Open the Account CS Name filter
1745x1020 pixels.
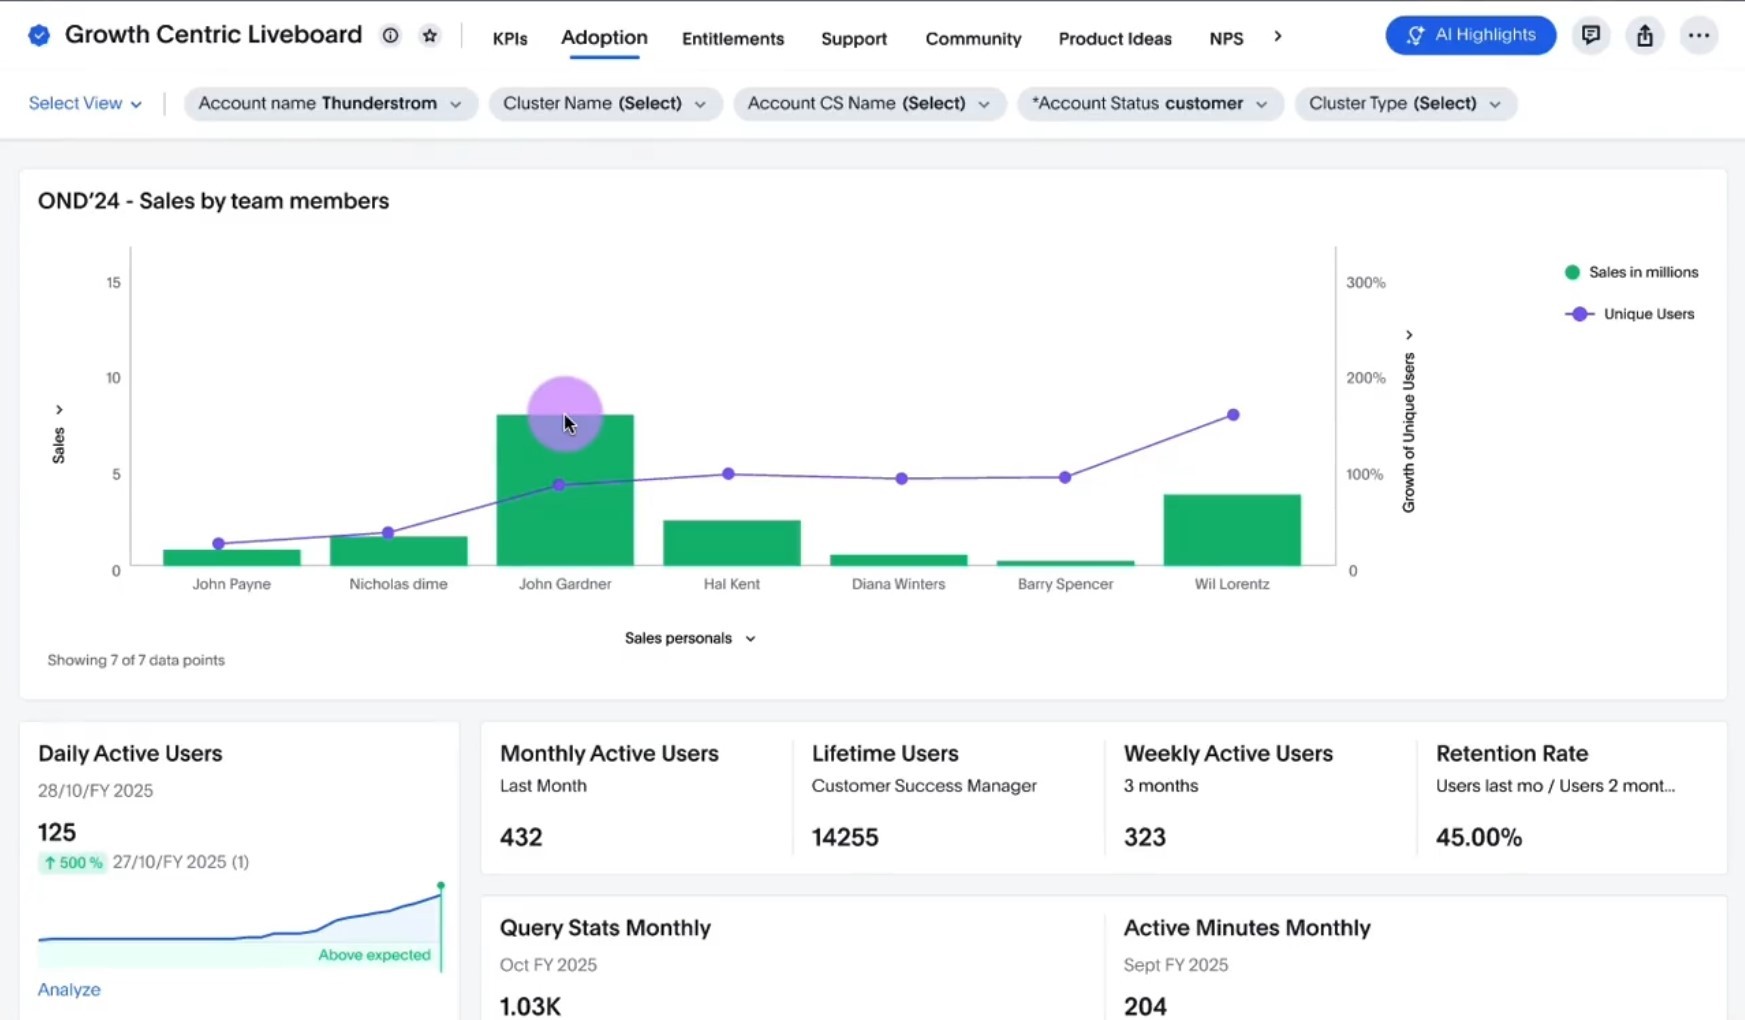click(869, 104)
